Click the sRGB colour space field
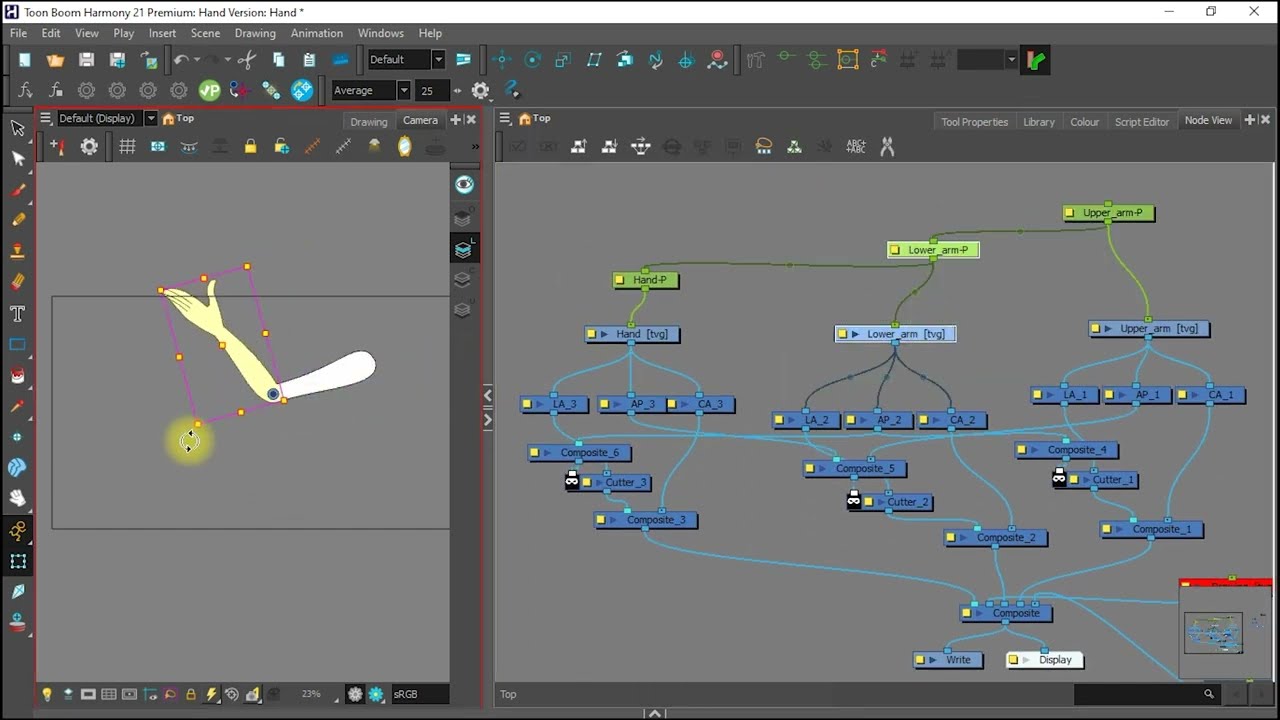Viewport: 1280px width, 720px height. pyautogui.click(x=419, y=694)
